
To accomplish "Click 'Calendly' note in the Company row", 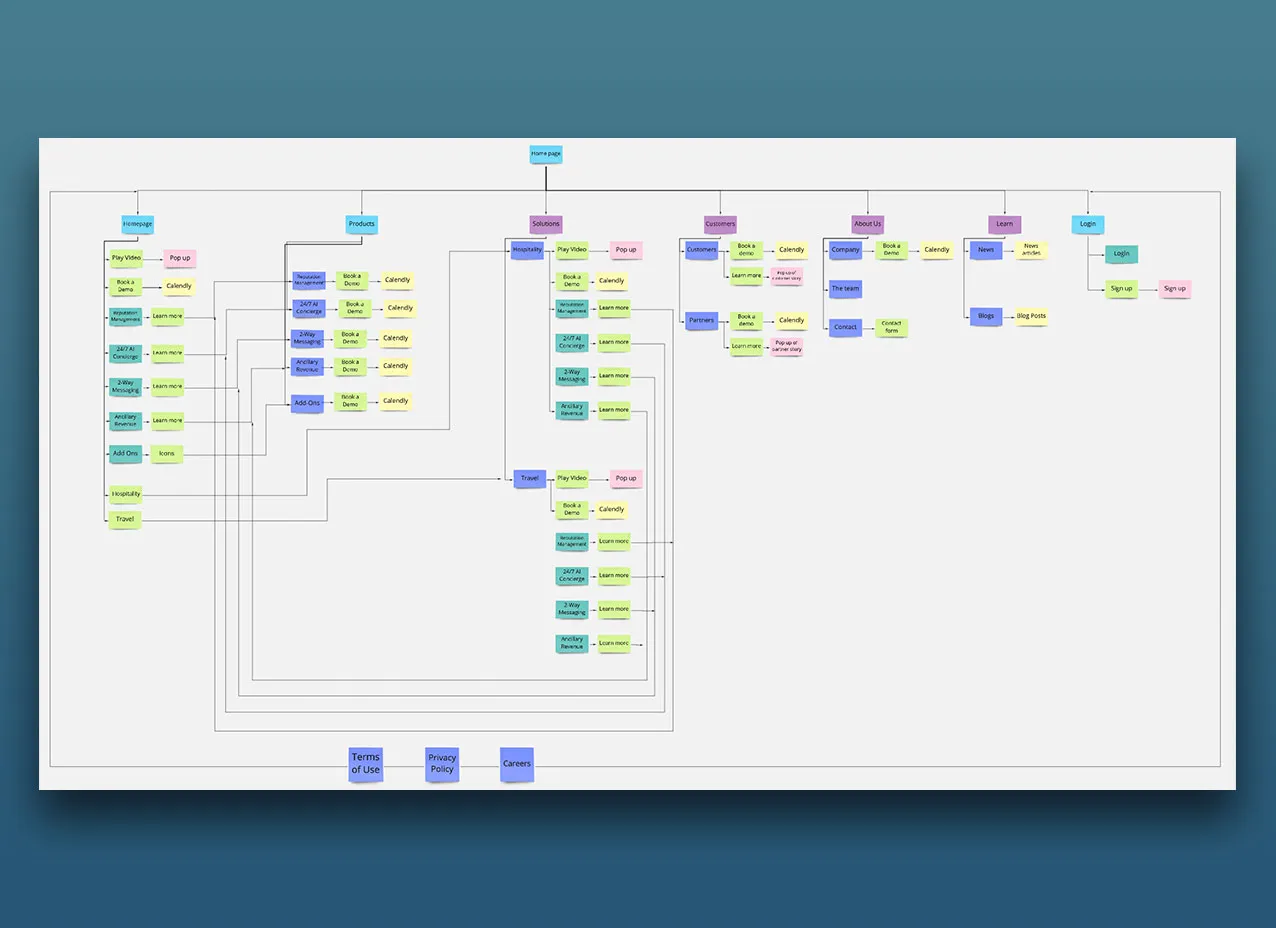I will 937,250.
